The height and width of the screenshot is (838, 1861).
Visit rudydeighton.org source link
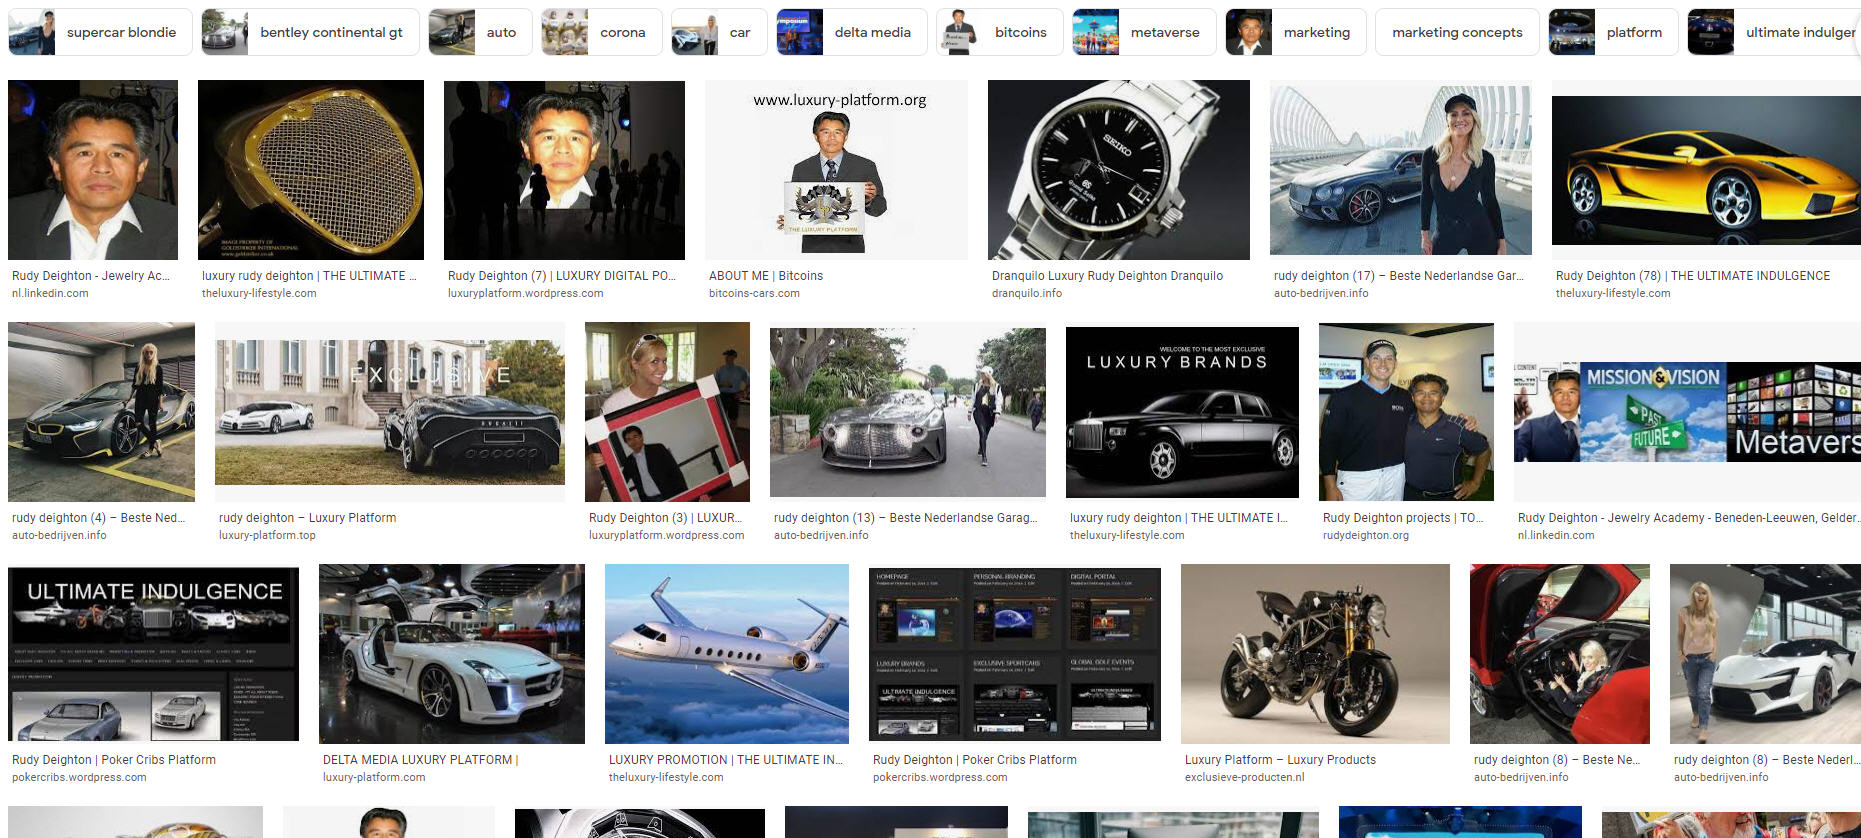(1366, 536)
